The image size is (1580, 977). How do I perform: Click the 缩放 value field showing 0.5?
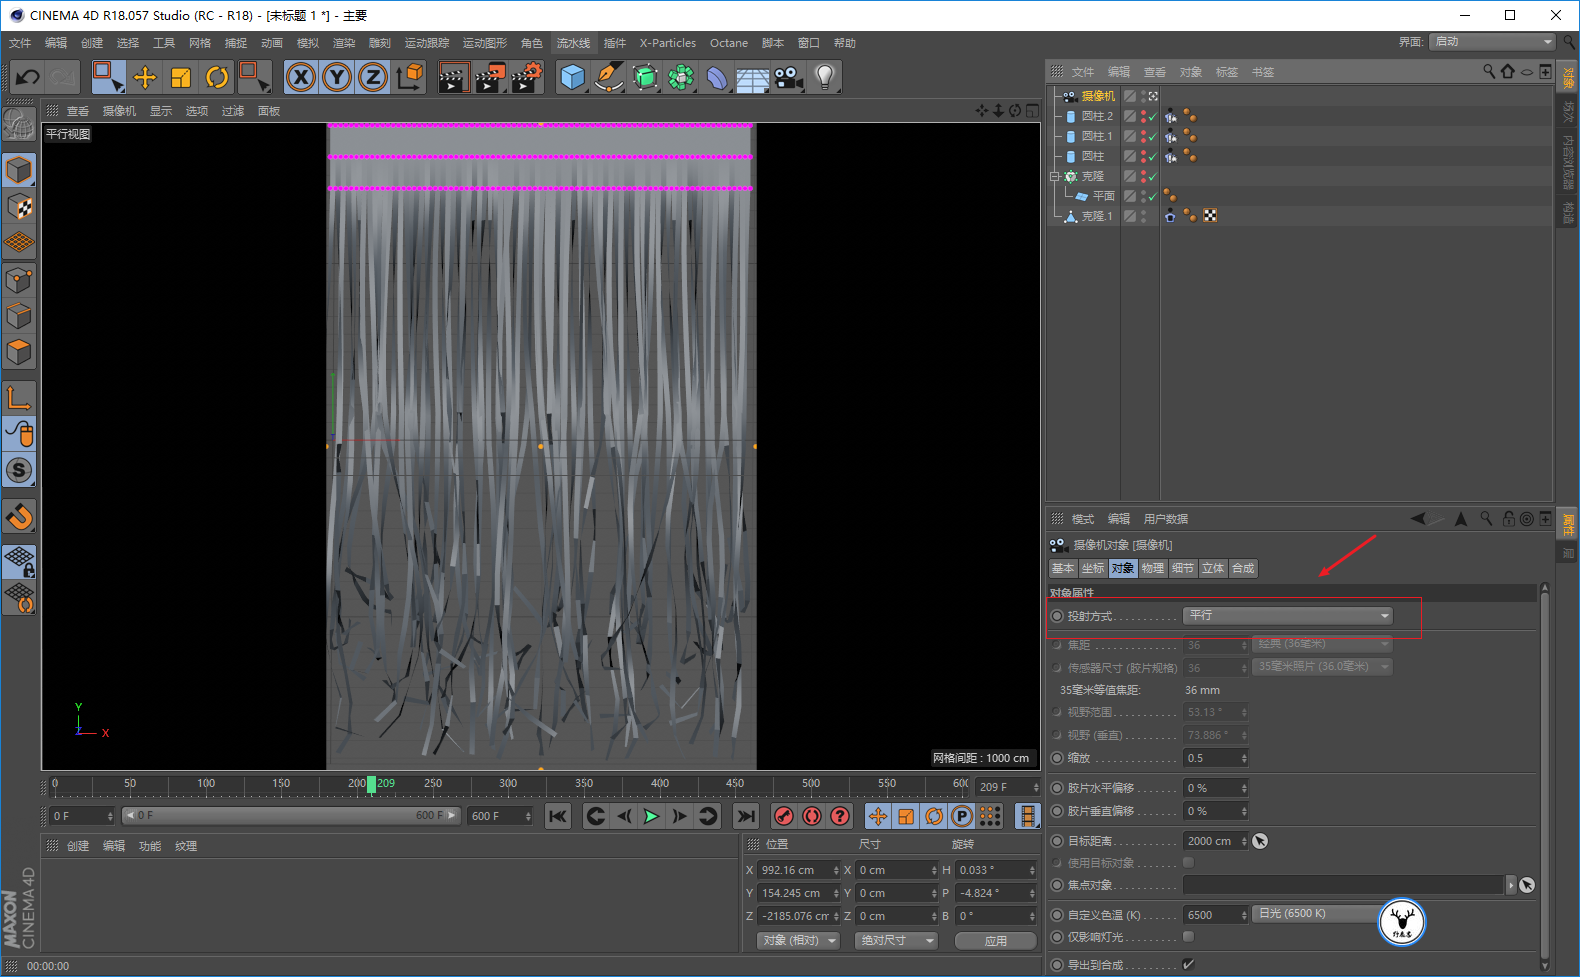pos(1216,758)
